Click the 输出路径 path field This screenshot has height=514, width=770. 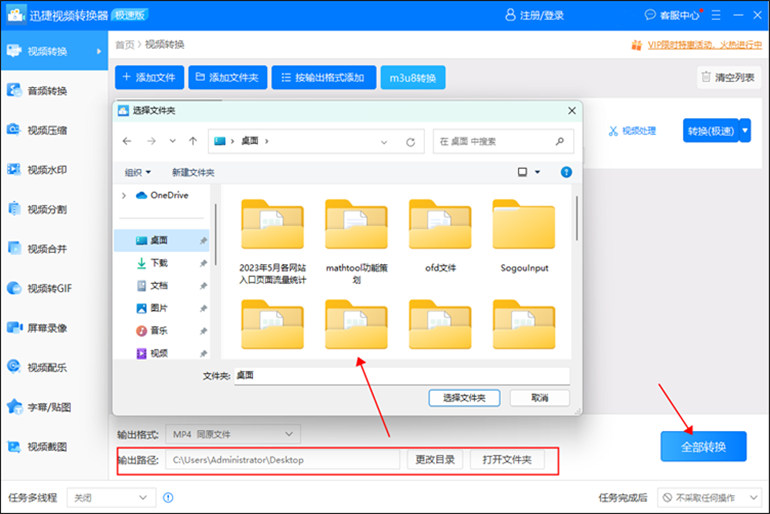282,460
